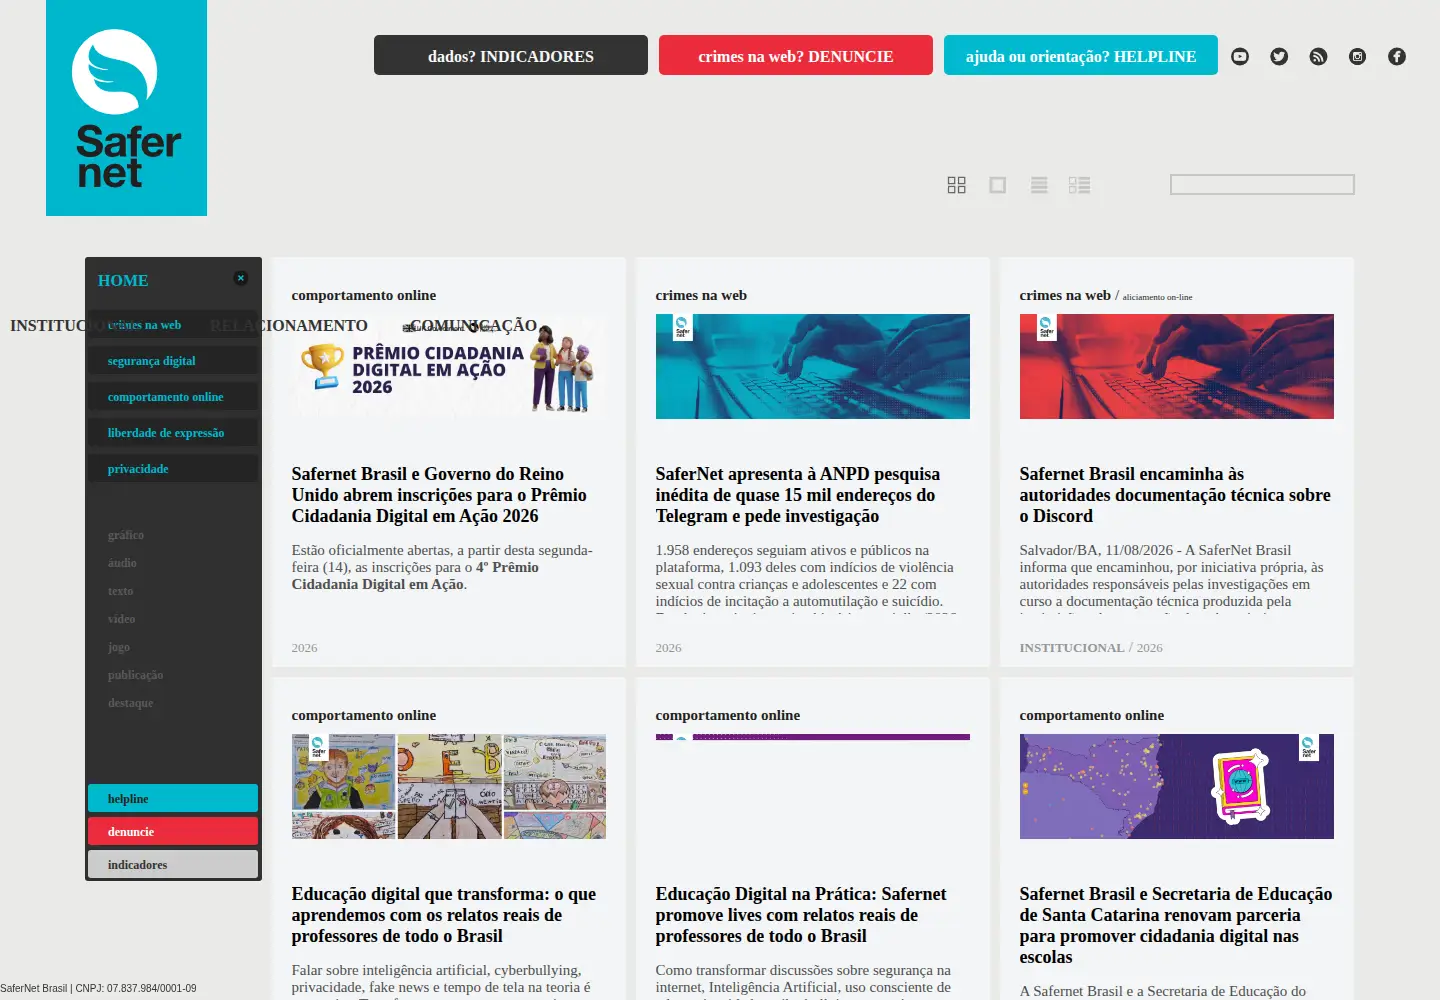Open Prêmio Cidadania Digital em Ação thumbnail
This screenshot has width=1440, height=1000.
pyautogui.click(x=449, y=367)
